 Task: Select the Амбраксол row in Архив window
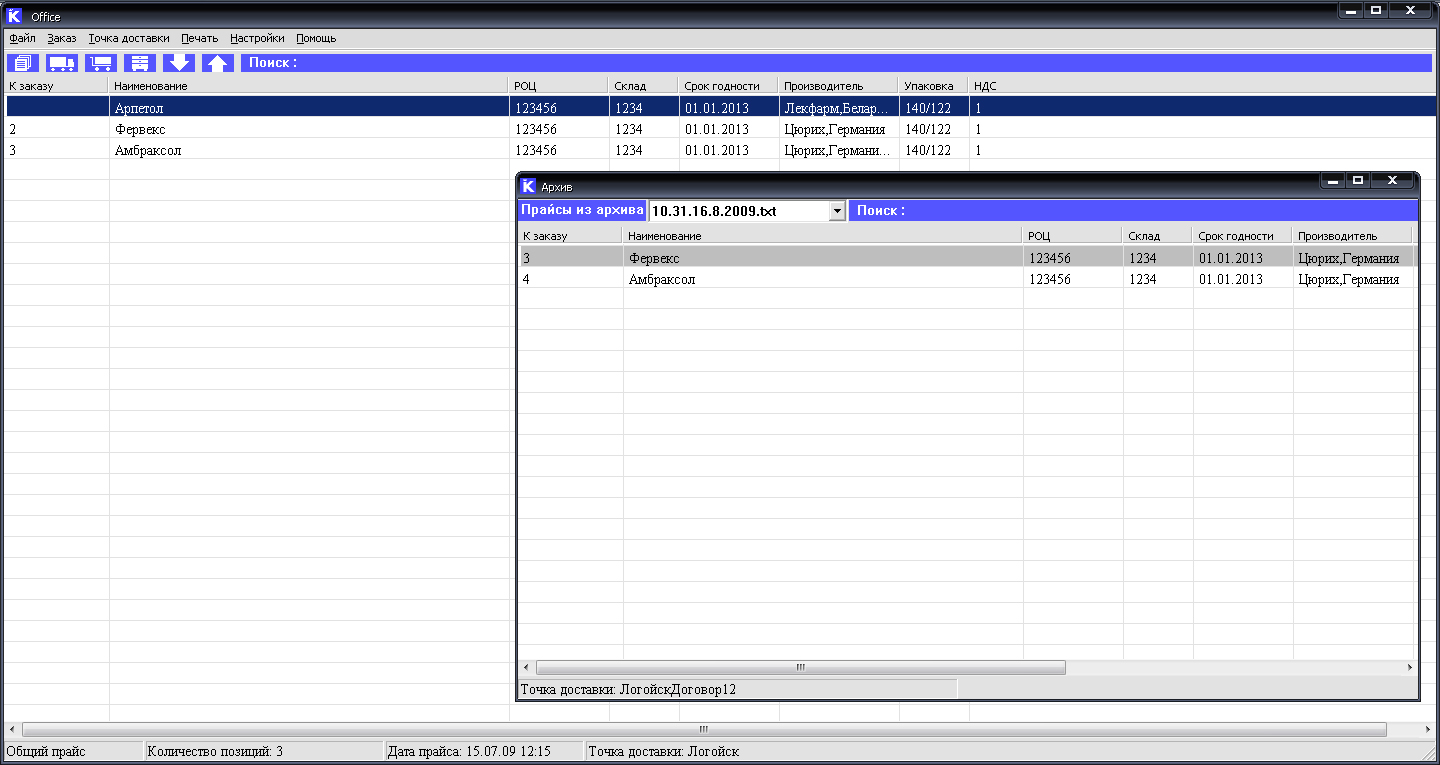(x=967, y=280)
